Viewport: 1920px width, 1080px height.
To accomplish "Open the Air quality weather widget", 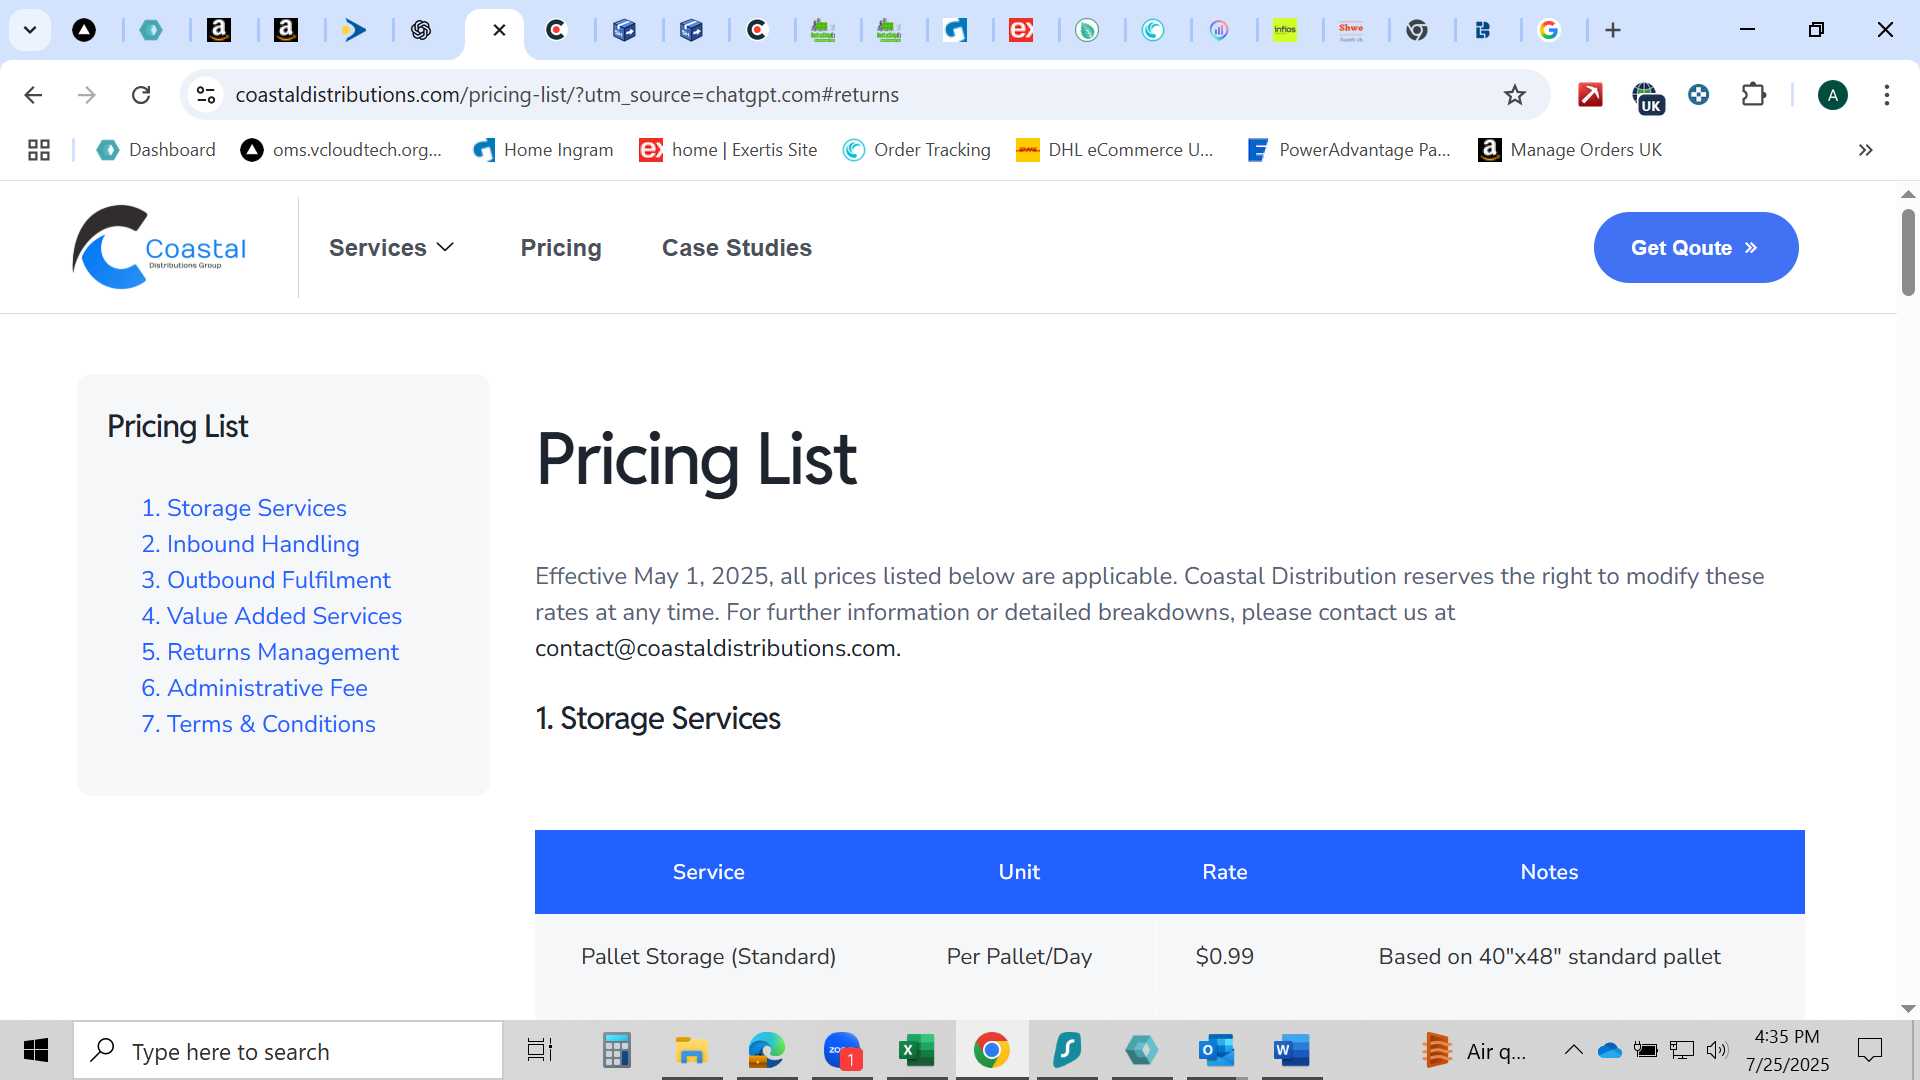I will [1473, 1051].
